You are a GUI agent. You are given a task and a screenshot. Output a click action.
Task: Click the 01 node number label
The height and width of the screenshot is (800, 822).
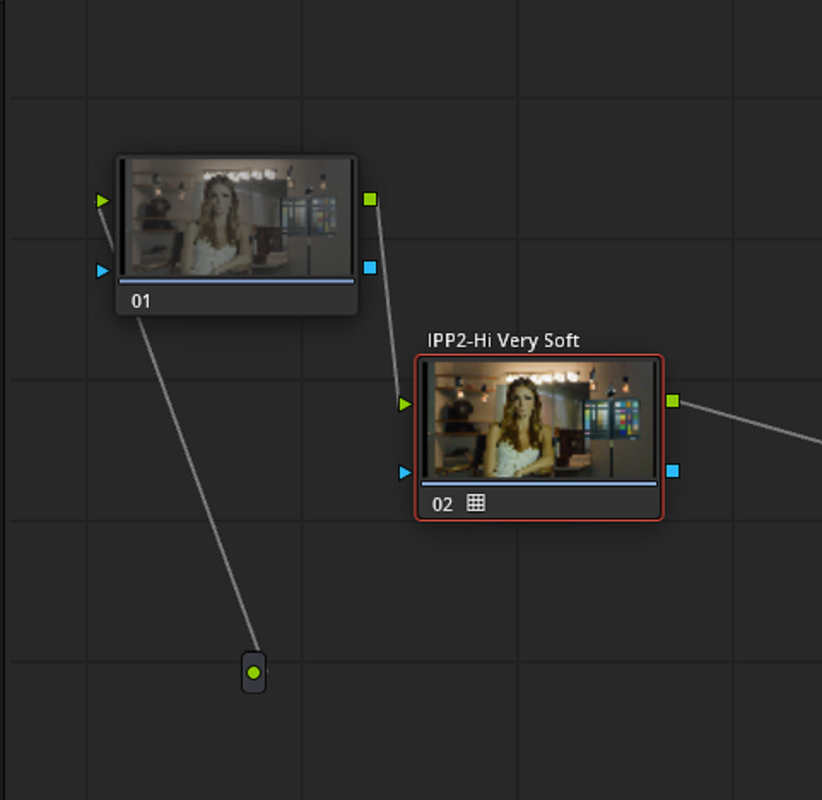(x=141, y=301)
